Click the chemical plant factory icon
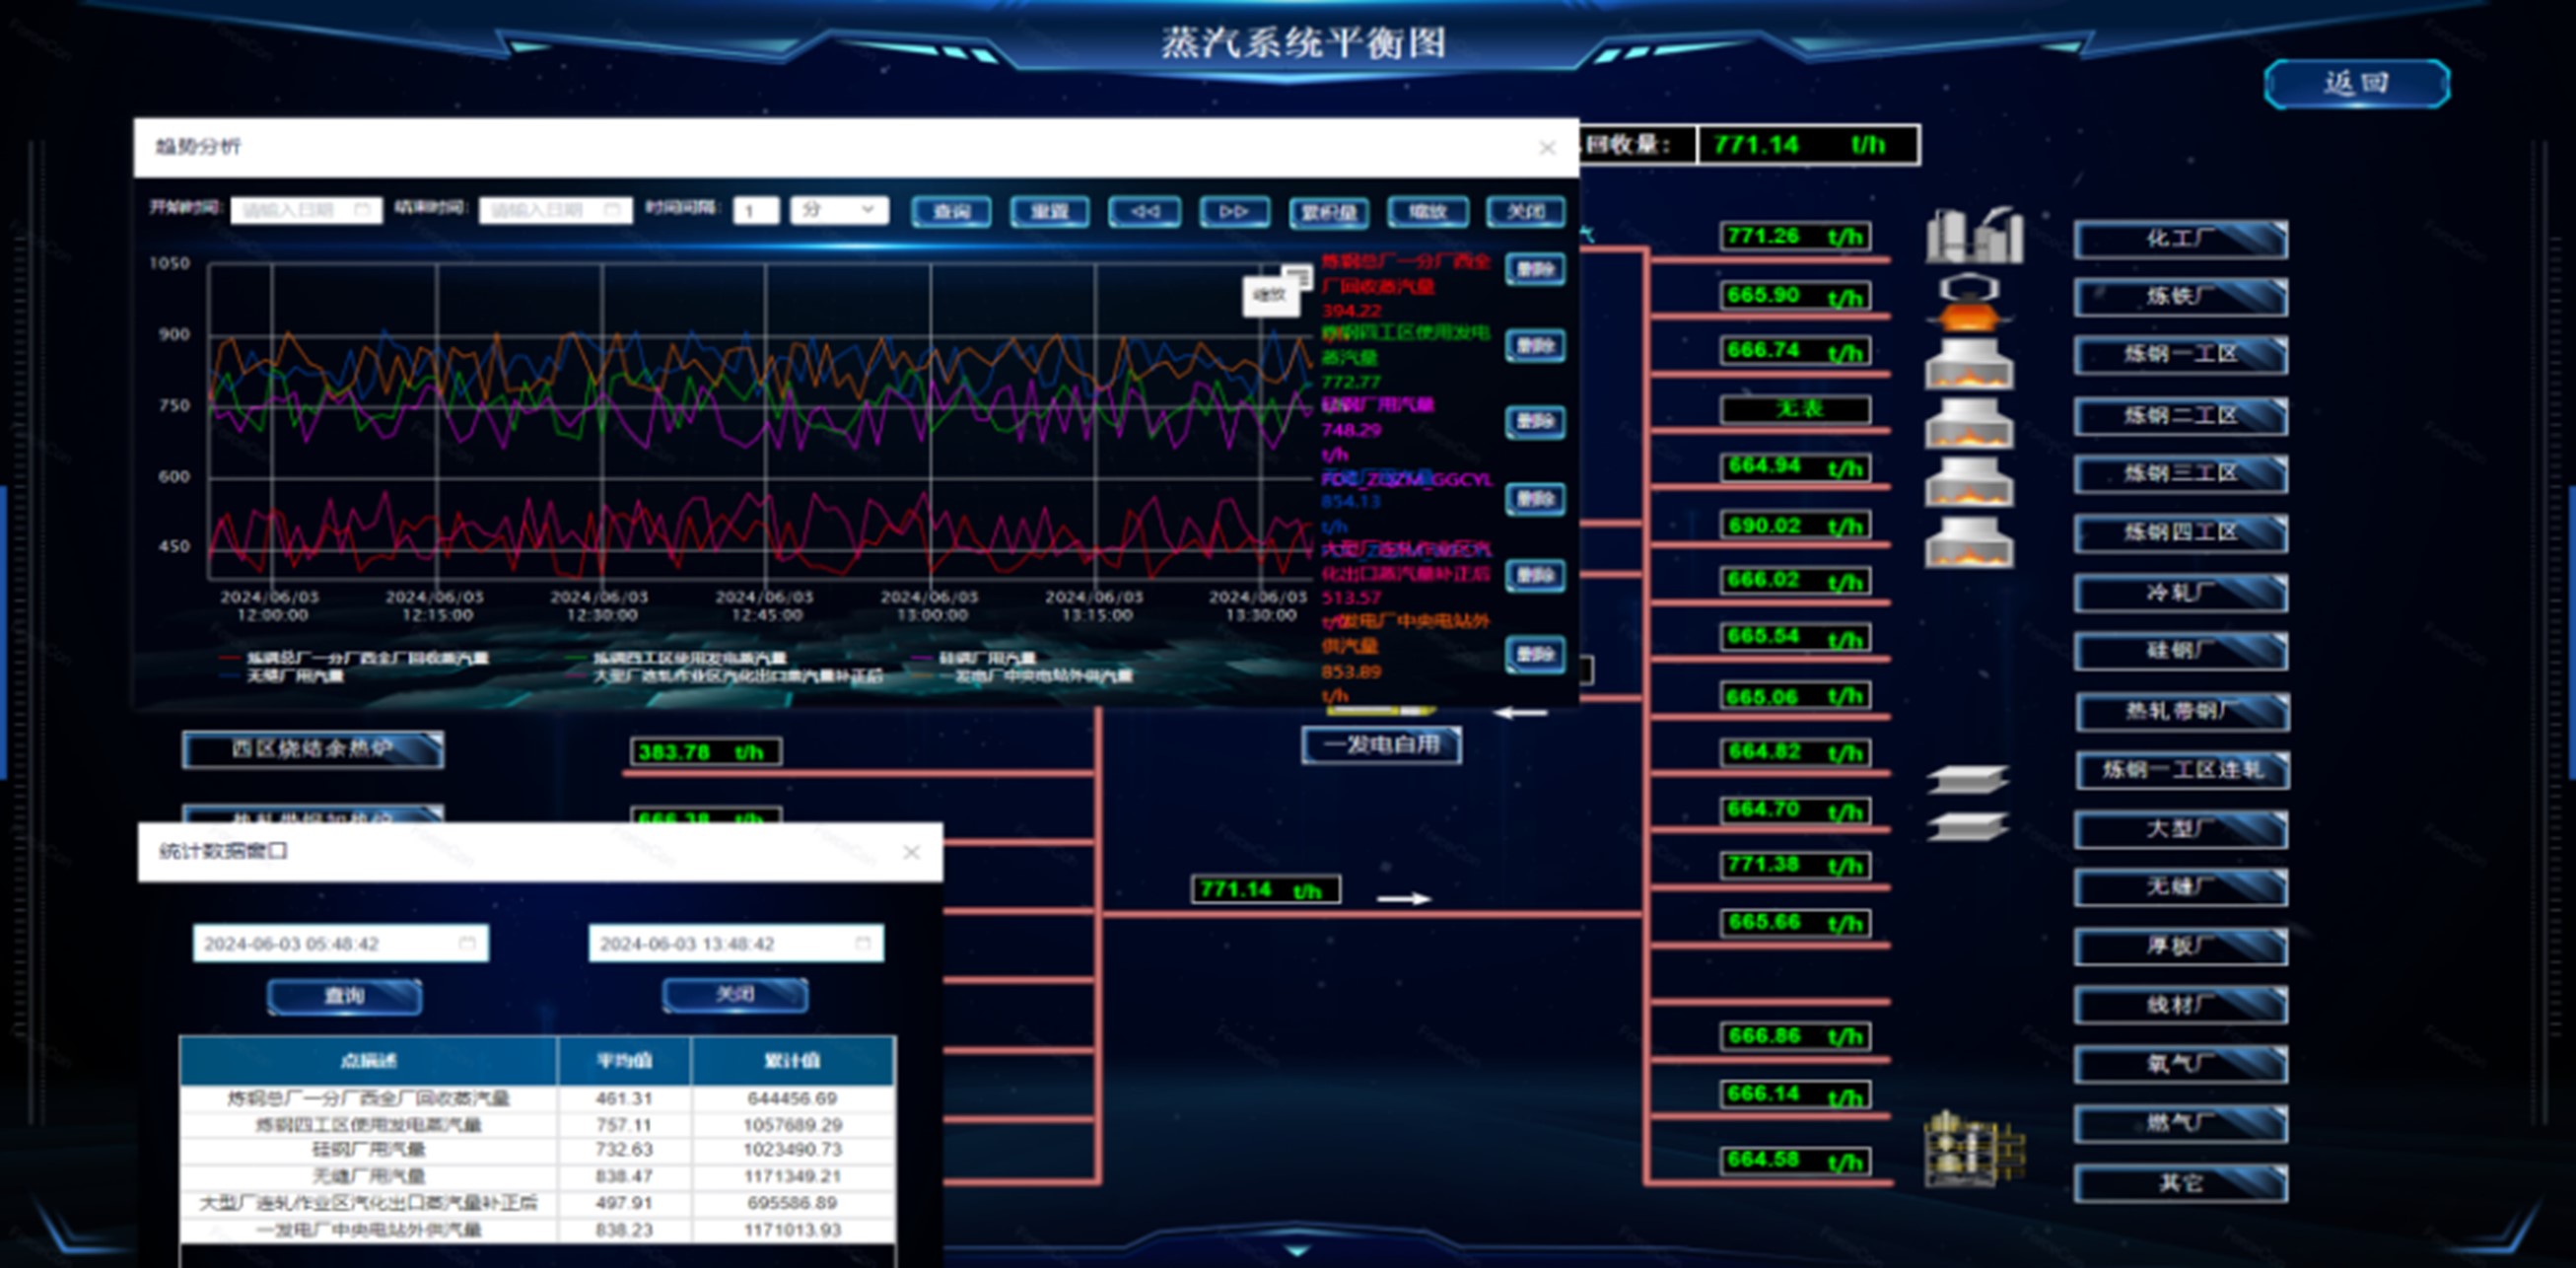 (1973, 236)
